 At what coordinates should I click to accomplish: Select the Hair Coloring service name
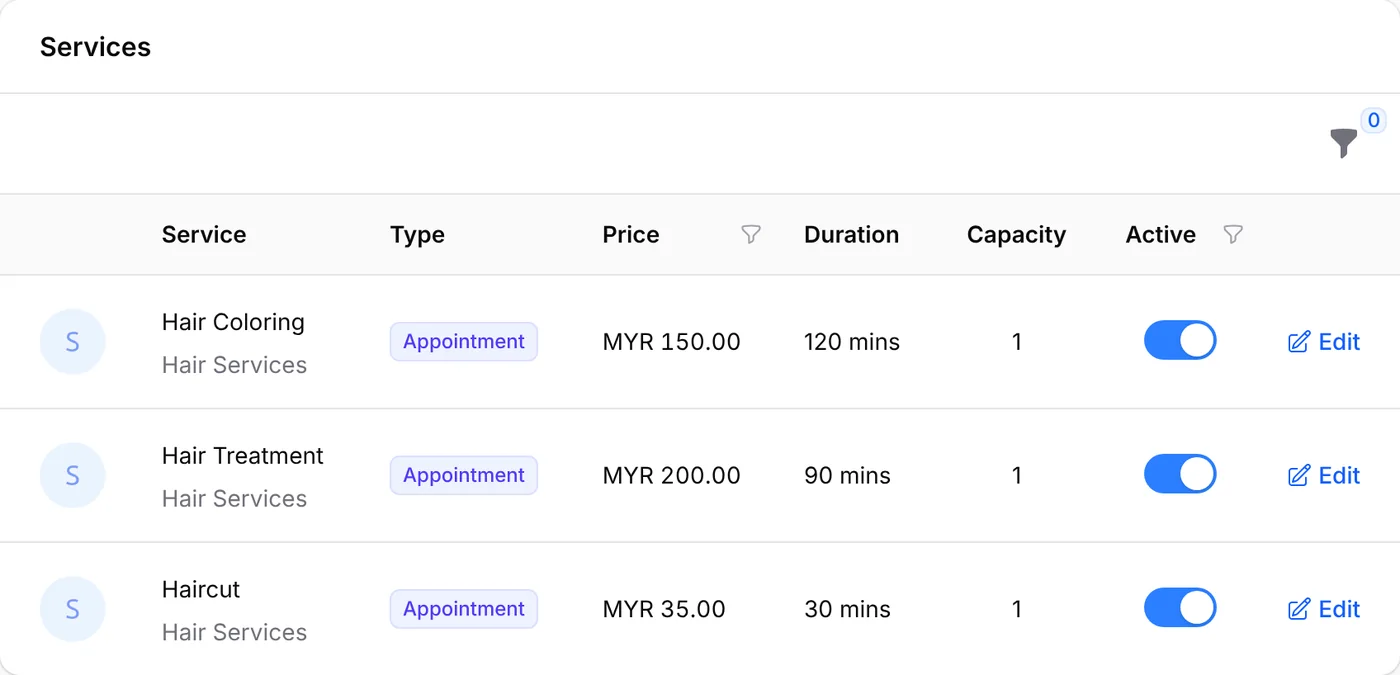233,322
